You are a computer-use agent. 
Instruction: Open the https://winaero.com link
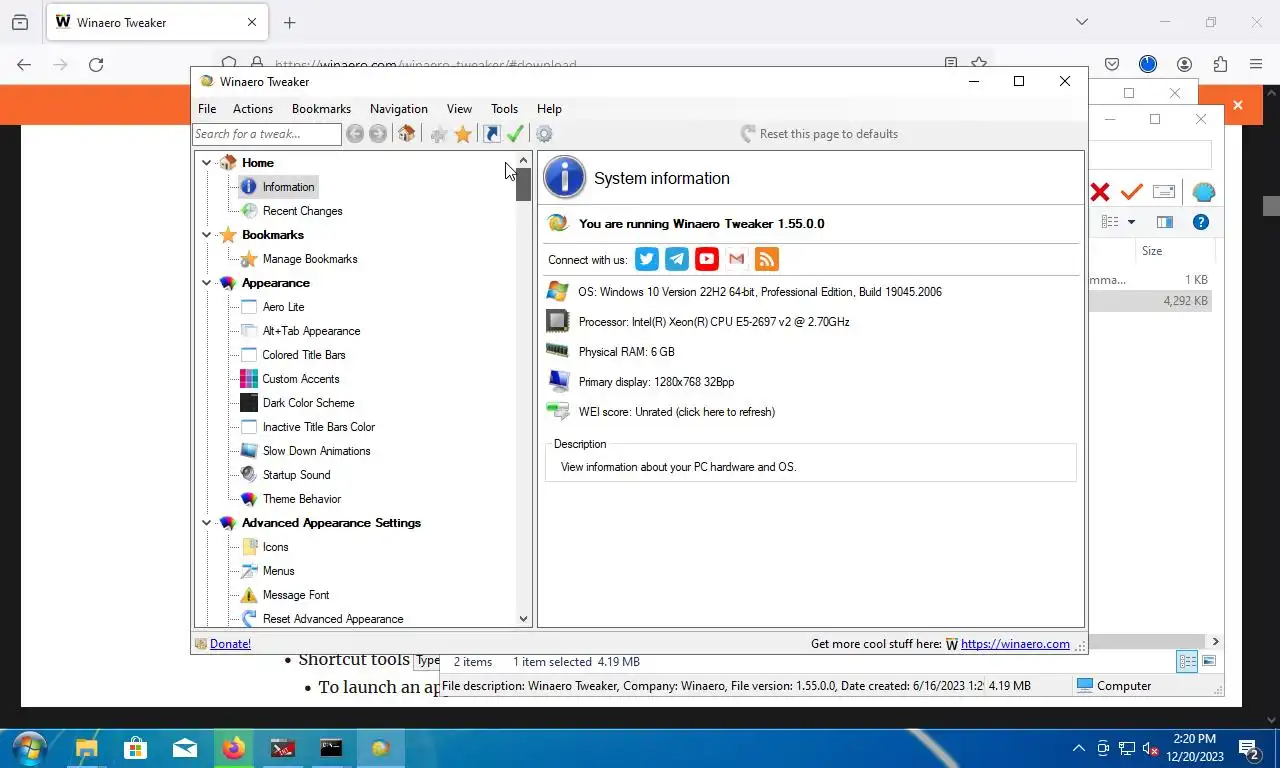point(1015,644)
